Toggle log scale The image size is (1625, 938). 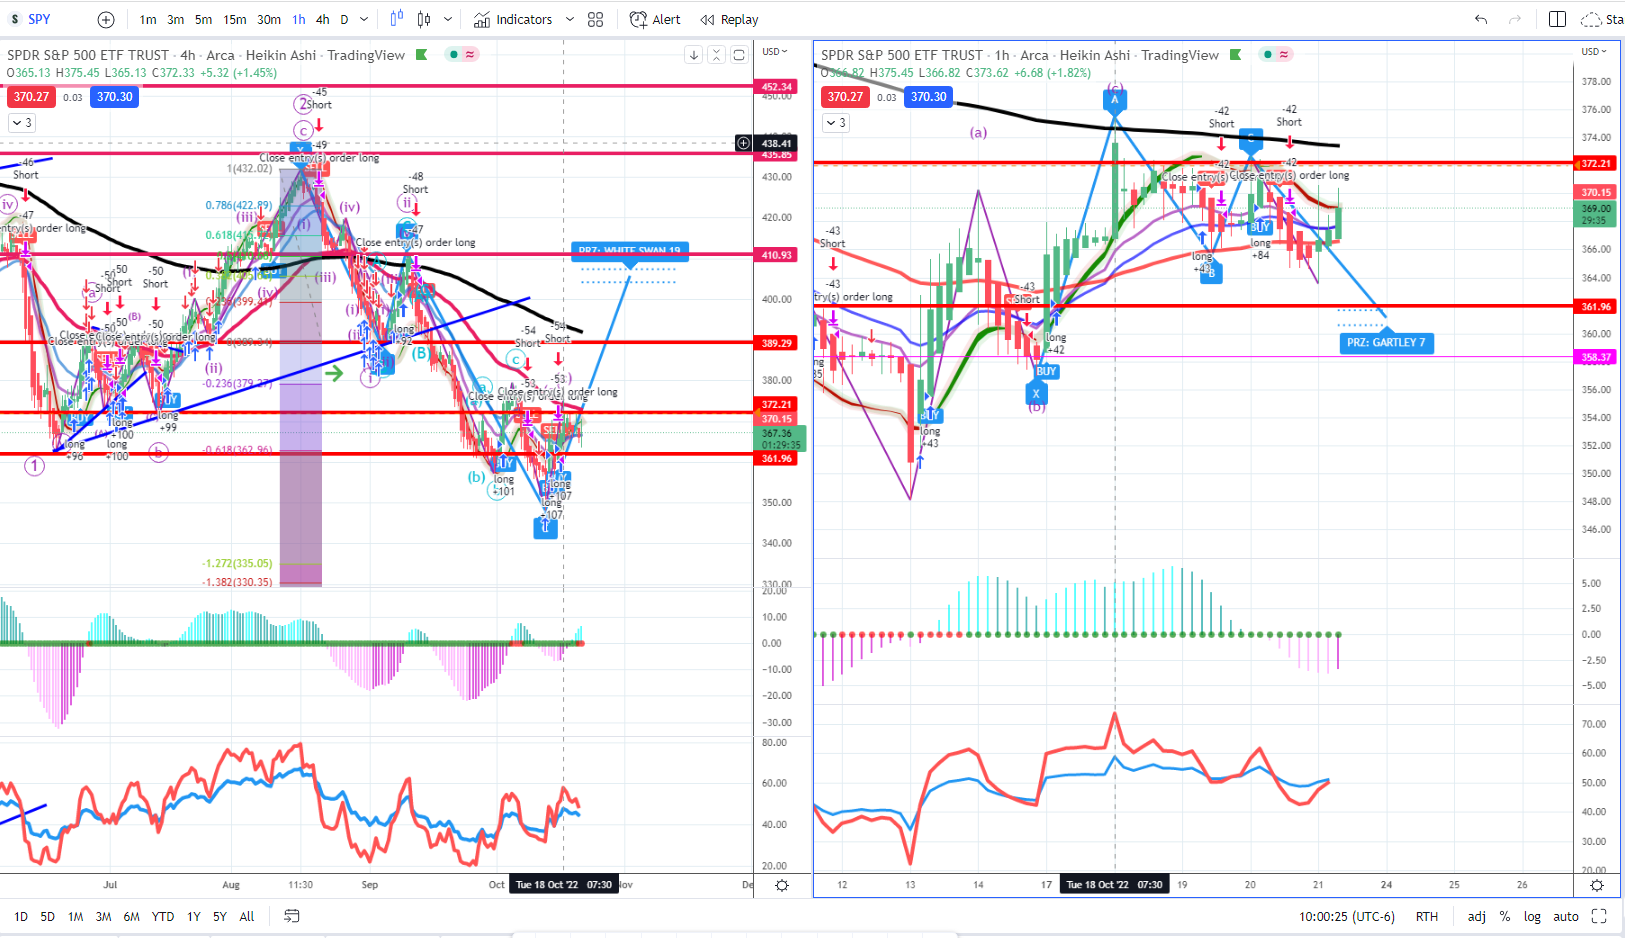coord(1532,916)
